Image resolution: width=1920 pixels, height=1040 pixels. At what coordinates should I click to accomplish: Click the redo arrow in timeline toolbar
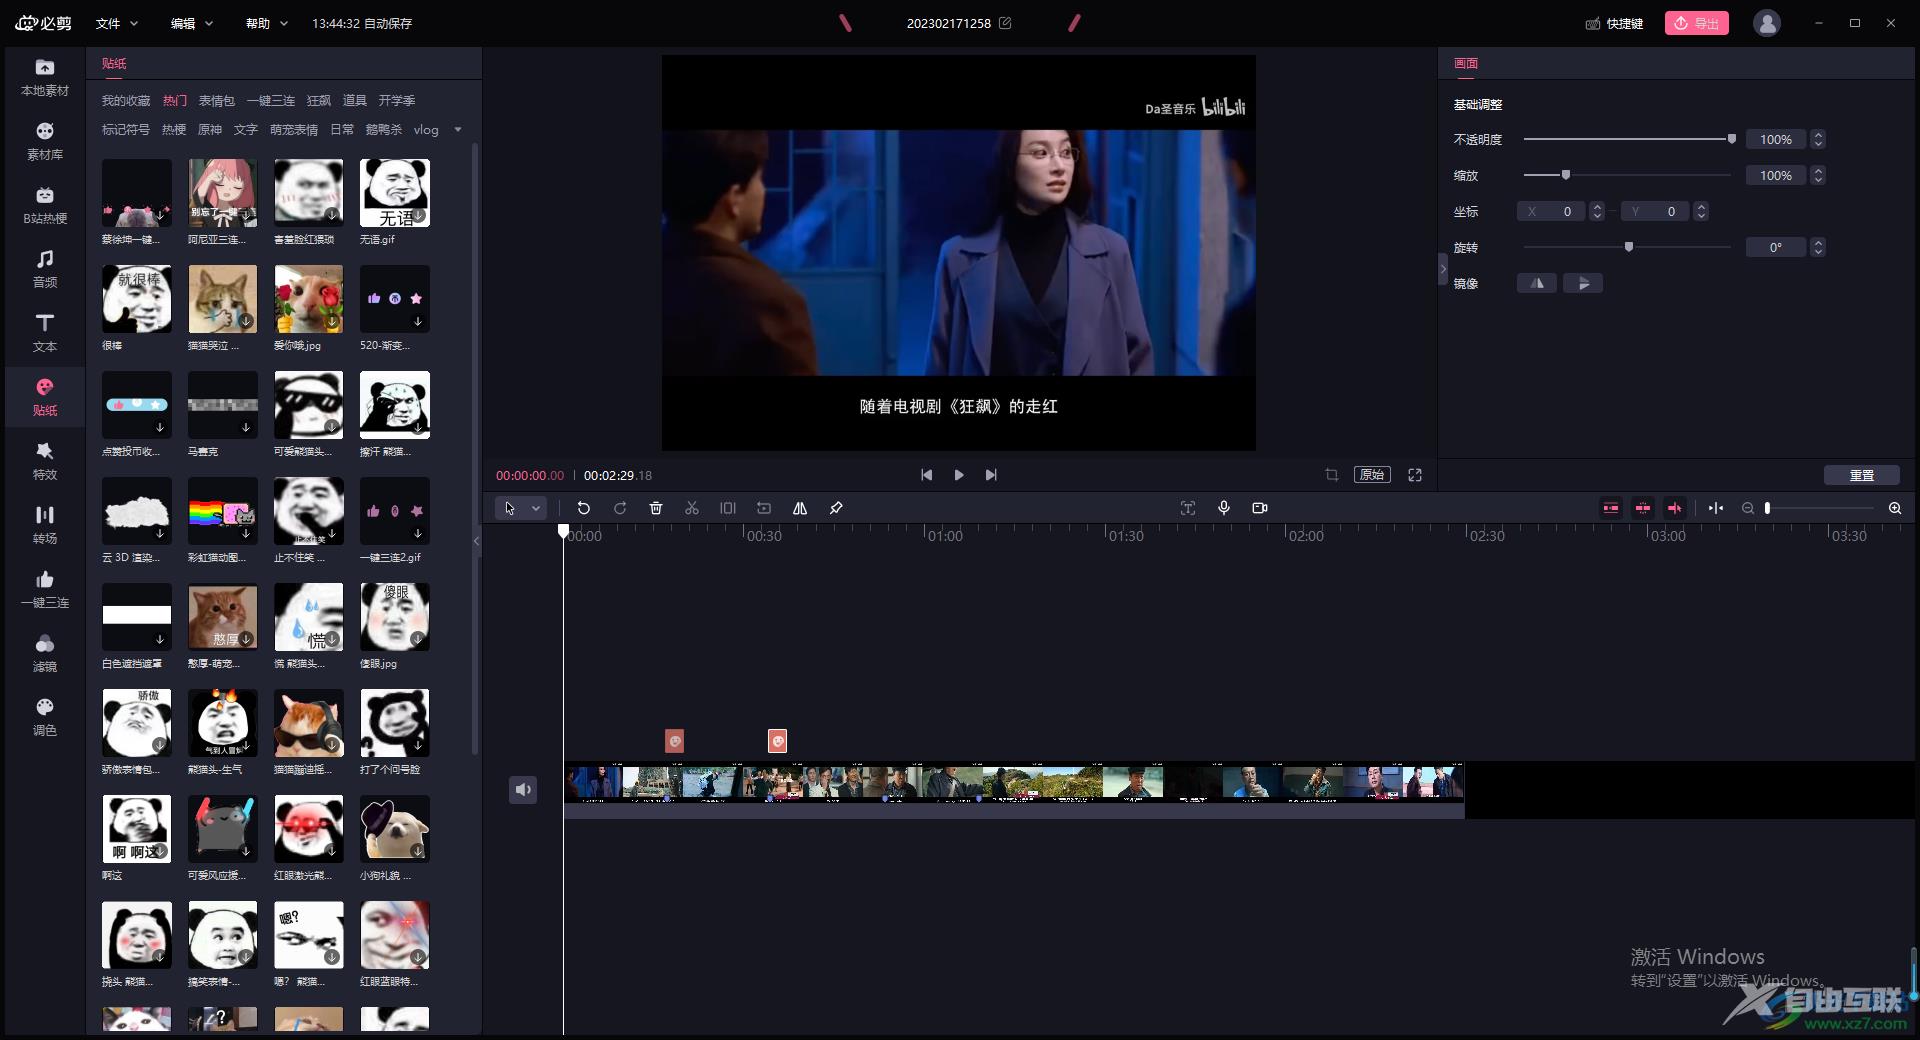(x=620, y=508)
